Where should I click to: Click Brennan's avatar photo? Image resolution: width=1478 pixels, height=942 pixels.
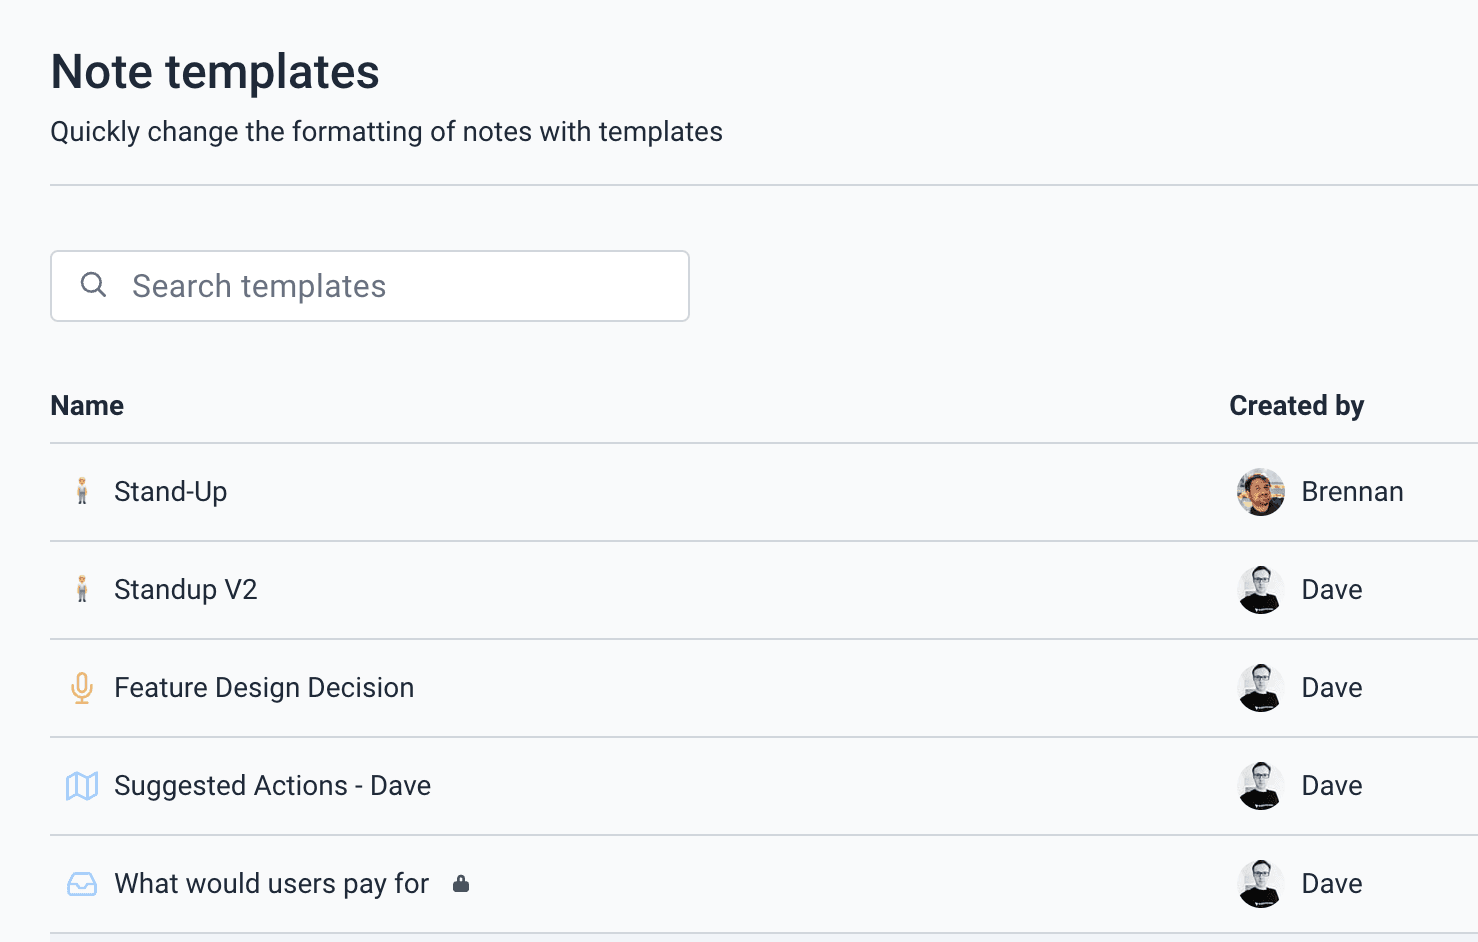pyautogui.click(x=1261, y=492)
